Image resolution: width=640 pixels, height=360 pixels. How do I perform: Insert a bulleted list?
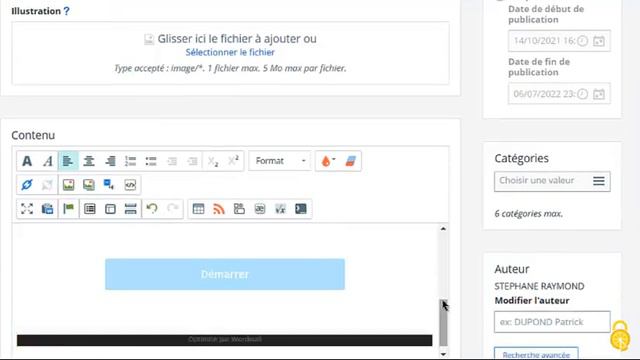pos(151,161)
